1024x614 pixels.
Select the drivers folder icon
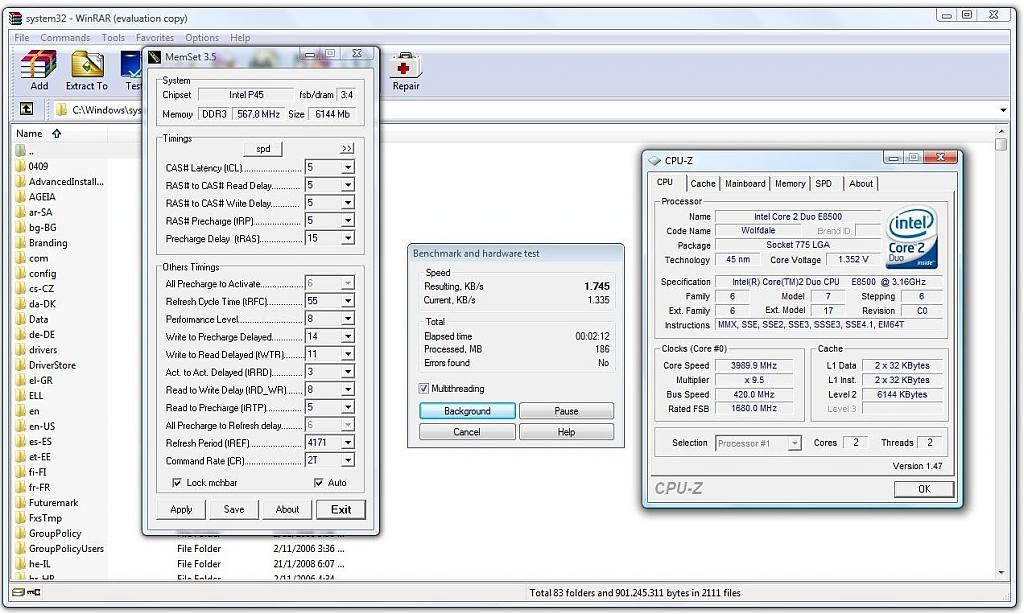tap(21, 349)
